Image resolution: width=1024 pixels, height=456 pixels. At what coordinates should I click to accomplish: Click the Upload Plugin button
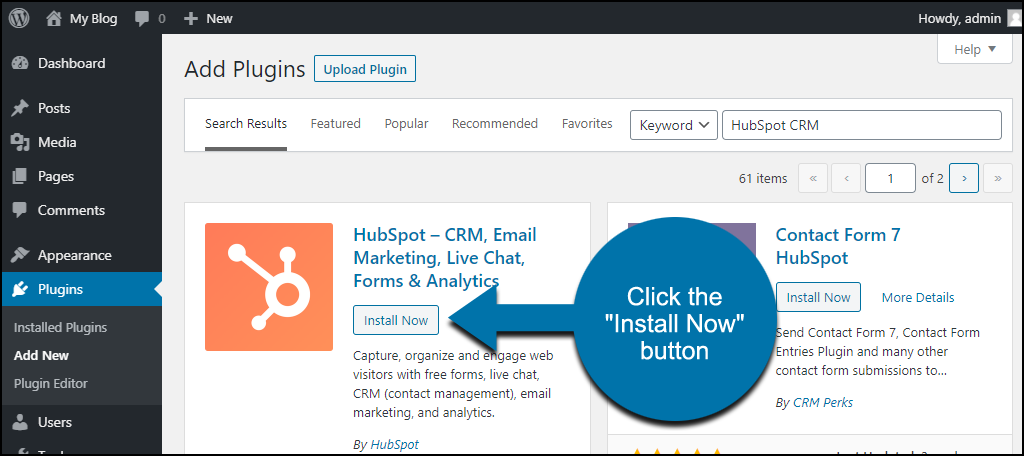pyautogui.click(x=365, y=69)
